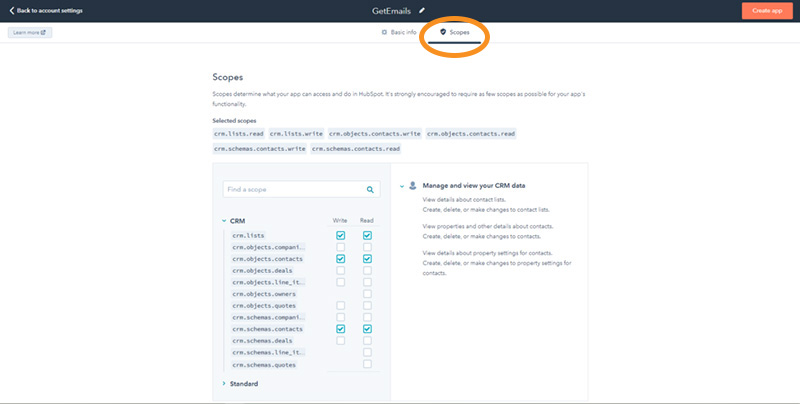Enable Read for crm.schemas.line_items

point(367,353)
